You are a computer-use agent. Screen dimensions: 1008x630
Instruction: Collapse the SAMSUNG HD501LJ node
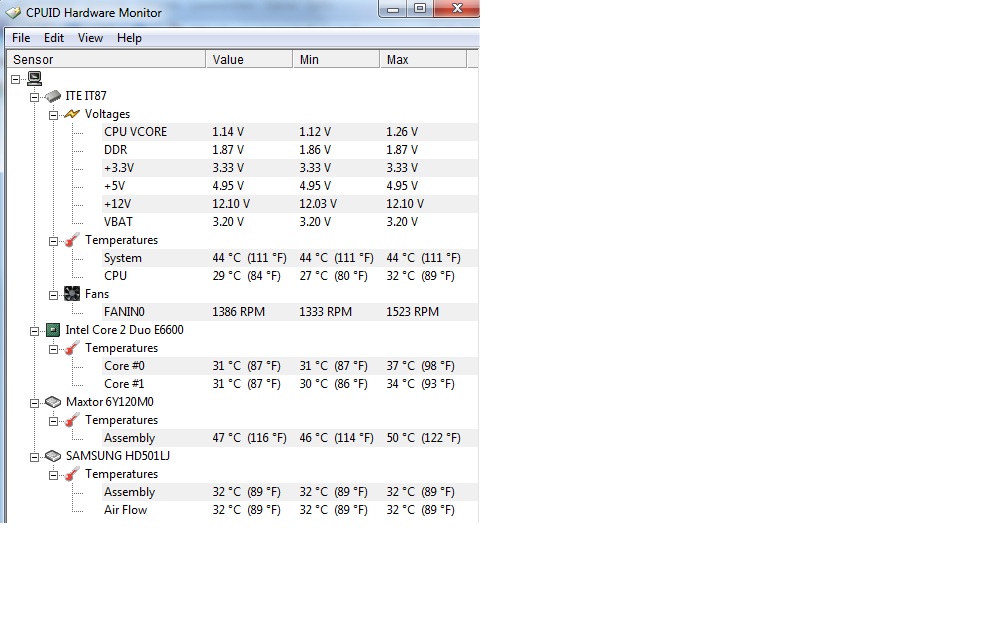pyautogui.click(x=35, y=457)
